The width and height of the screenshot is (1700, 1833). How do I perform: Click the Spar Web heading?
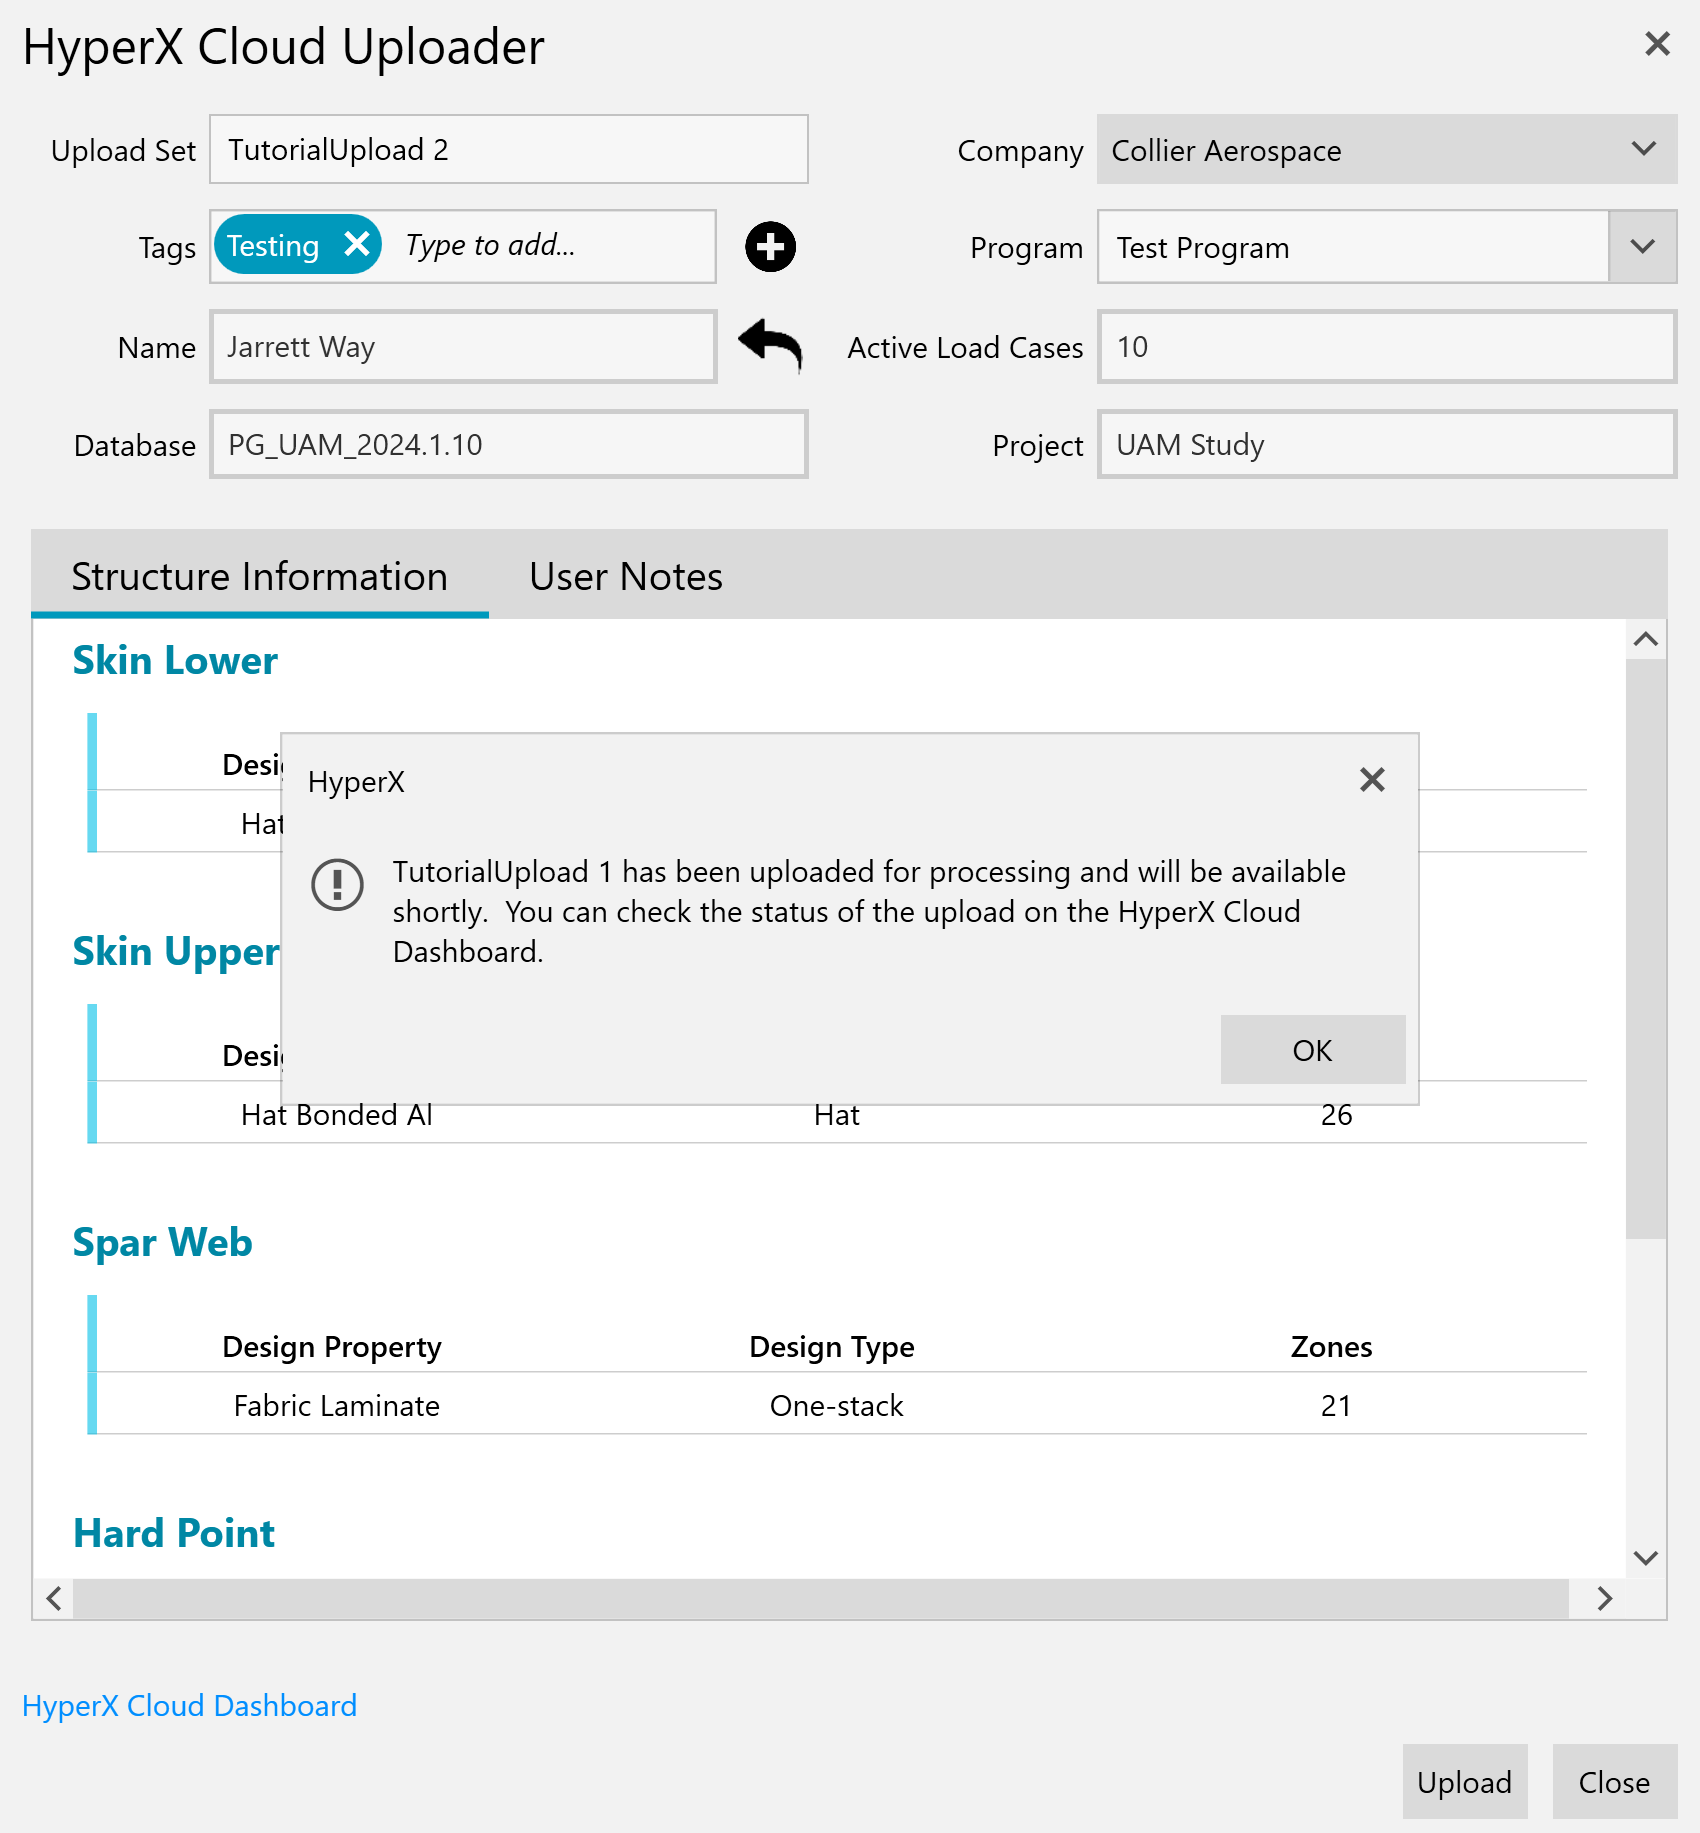(163, 1242)
